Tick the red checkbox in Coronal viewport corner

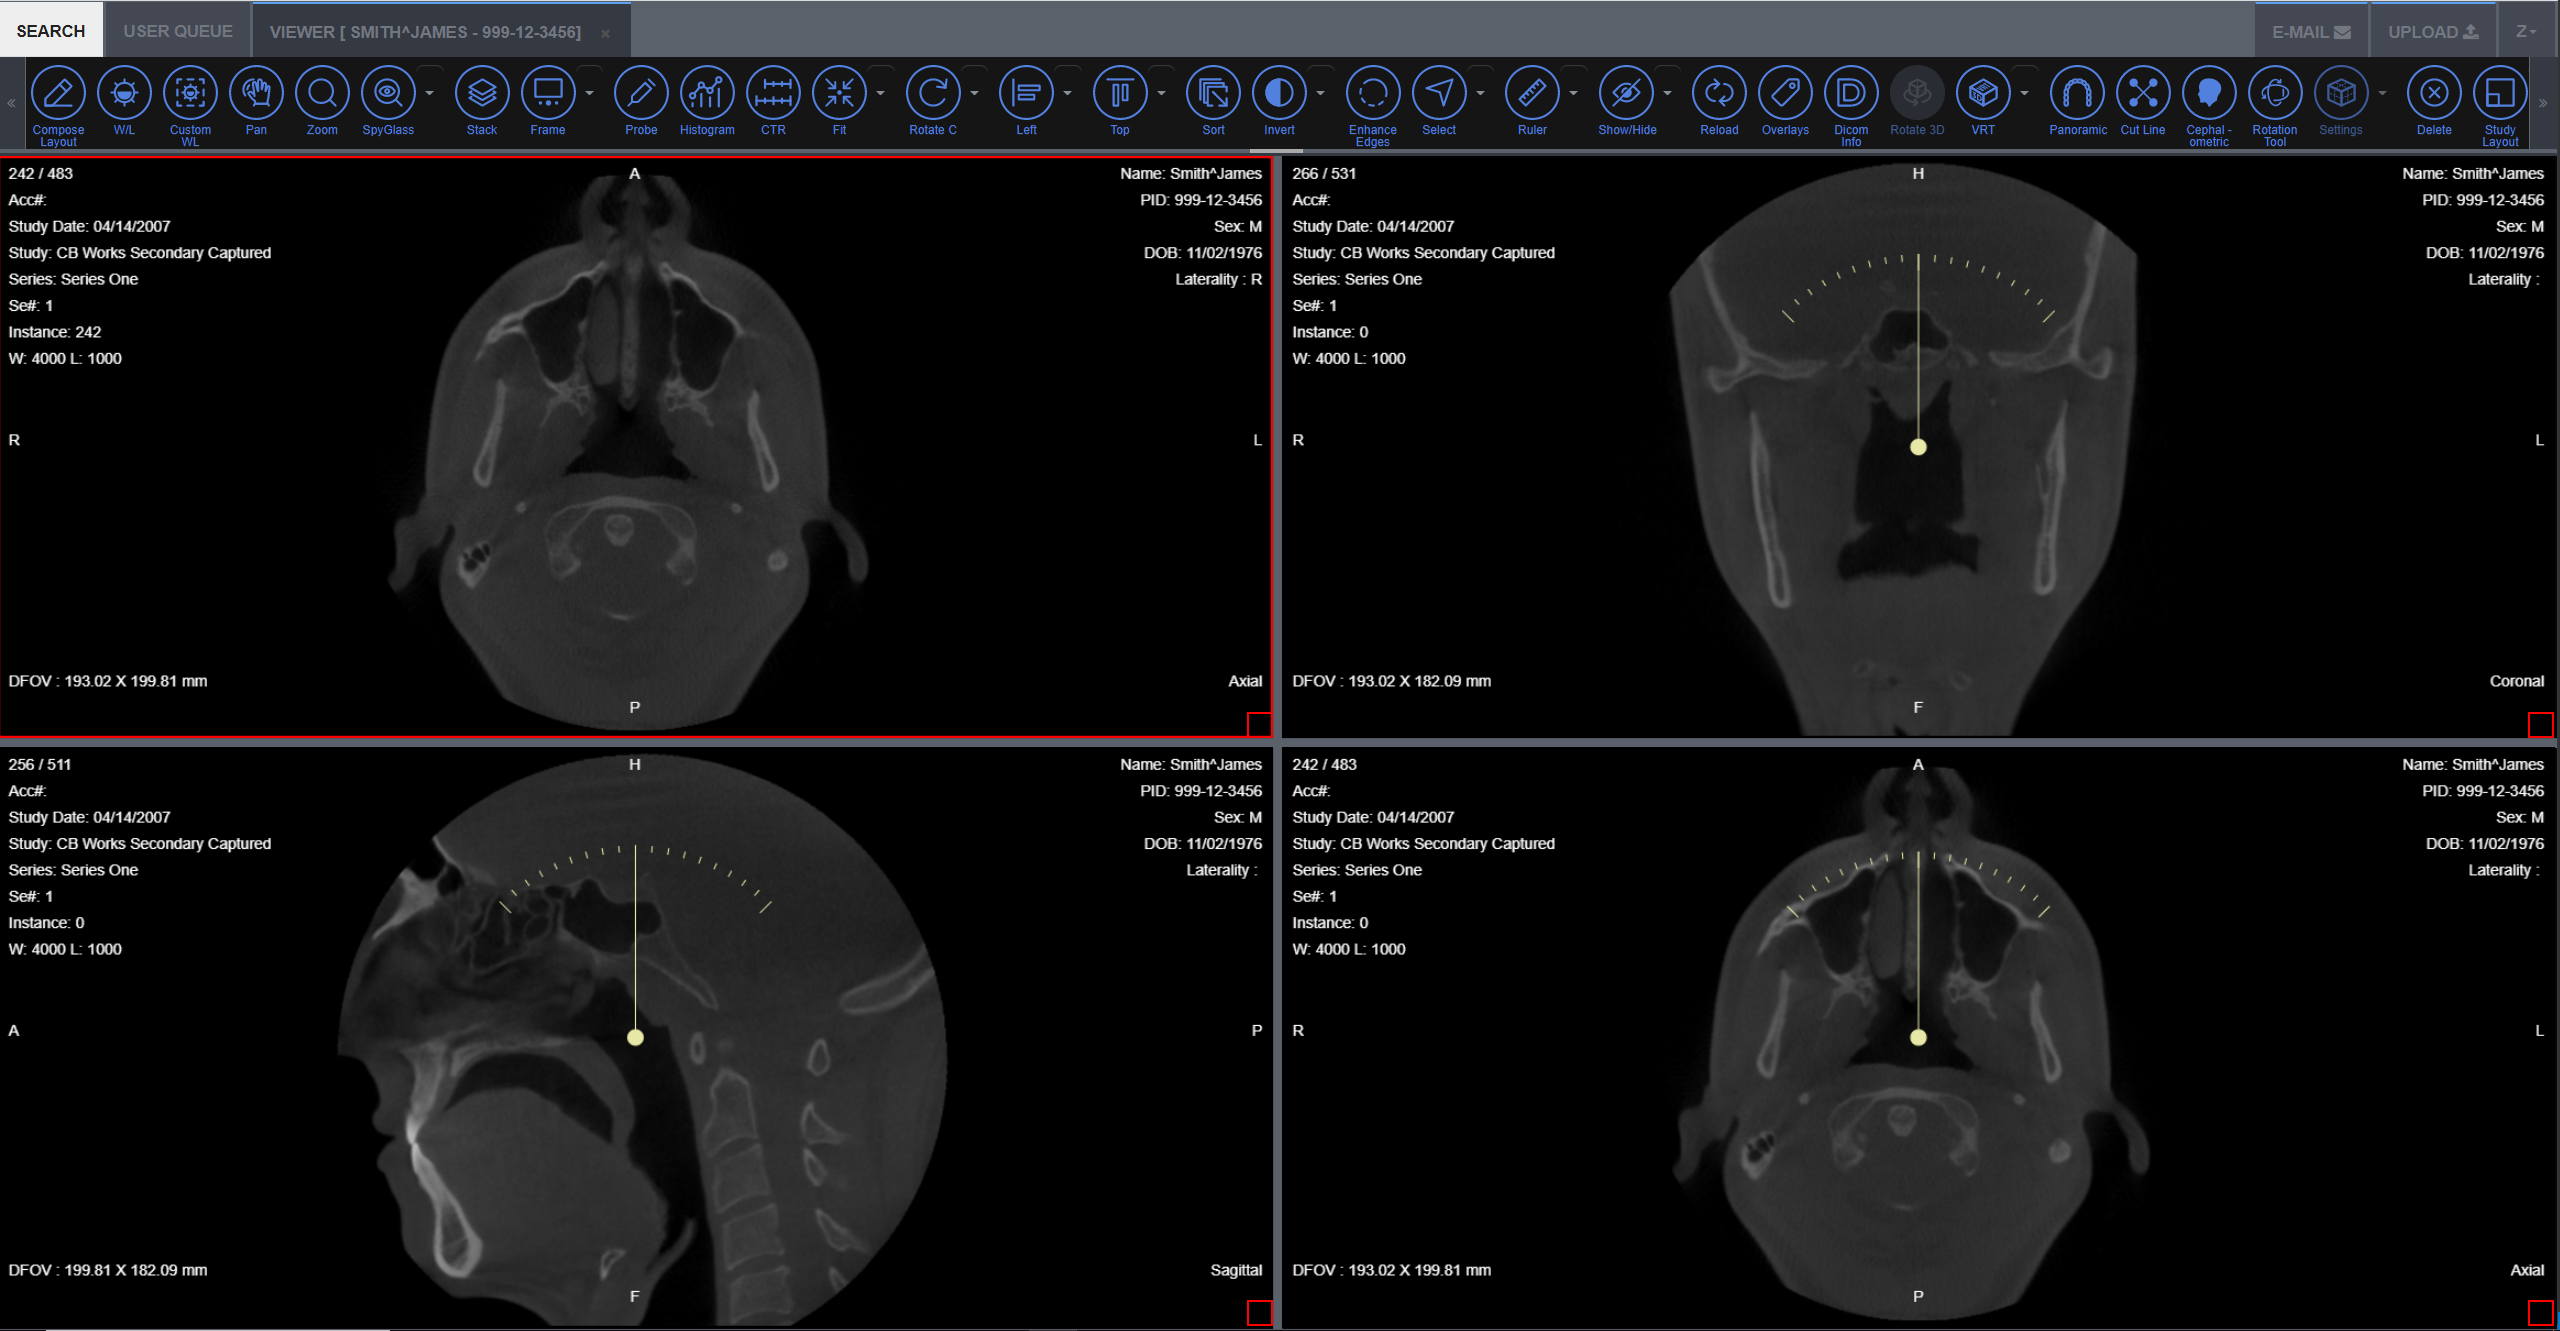click(x=2539, y=723)
